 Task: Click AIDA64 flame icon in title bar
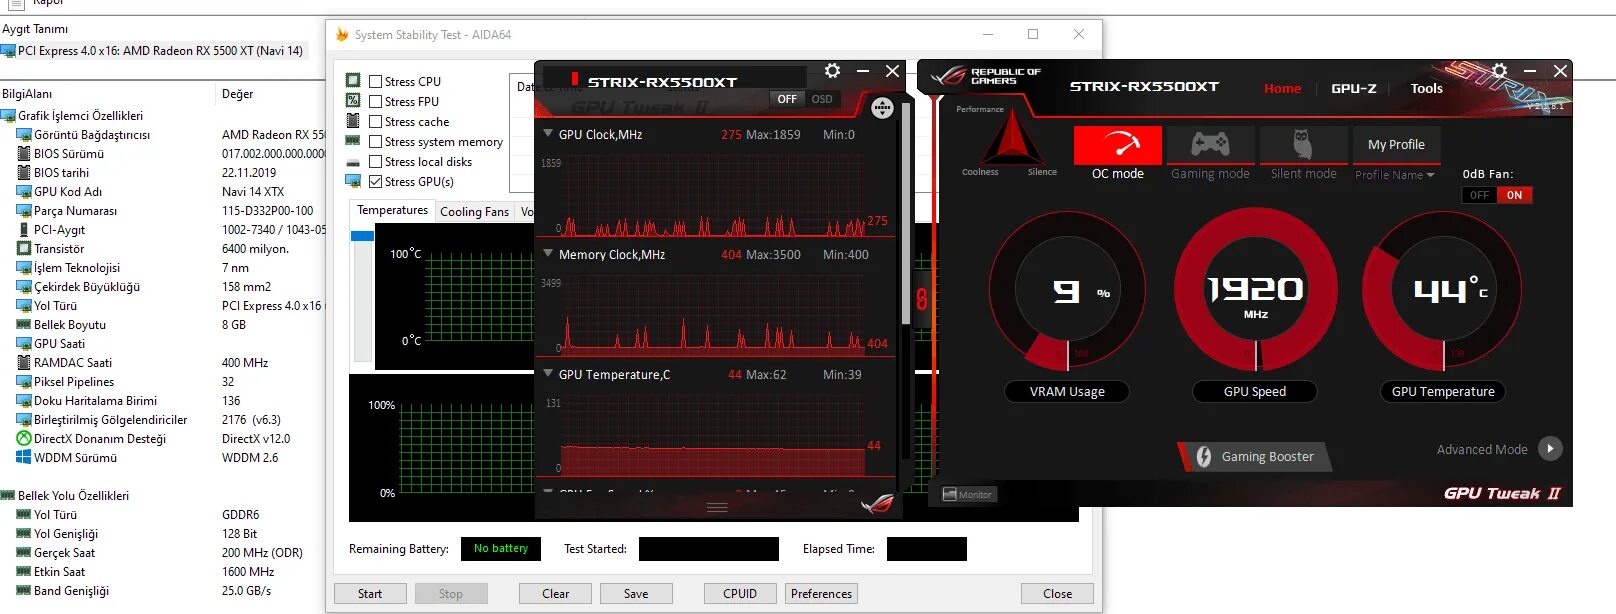[342, 34]
